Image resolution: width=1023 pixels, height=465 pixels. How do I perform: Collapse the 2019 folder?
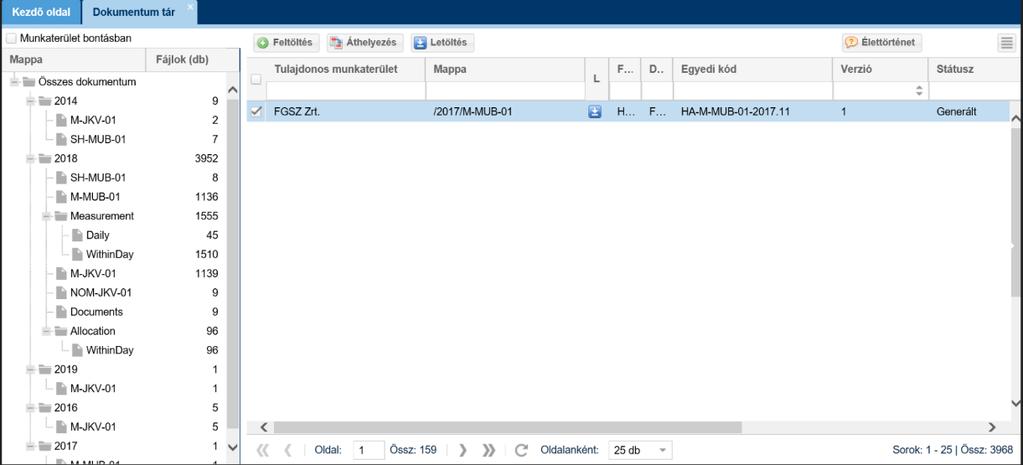click(30, 369)
